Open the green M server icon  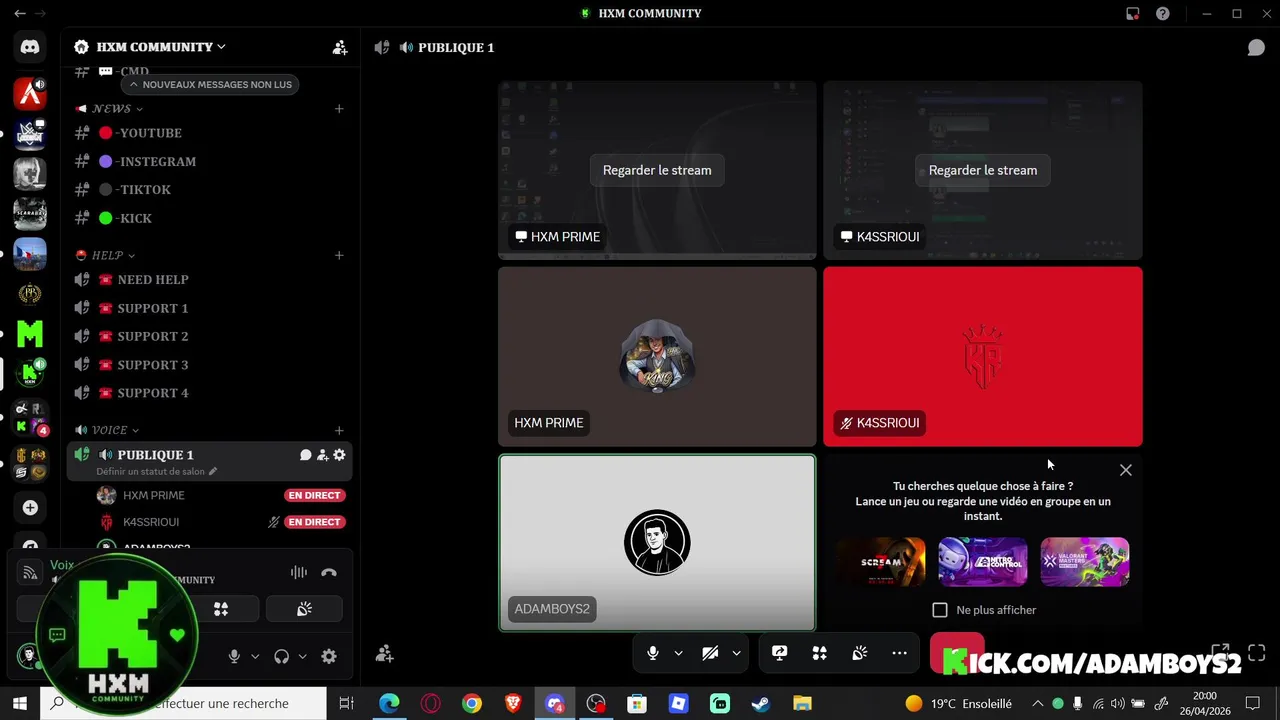pyautogui.click(x=30, y=333)
